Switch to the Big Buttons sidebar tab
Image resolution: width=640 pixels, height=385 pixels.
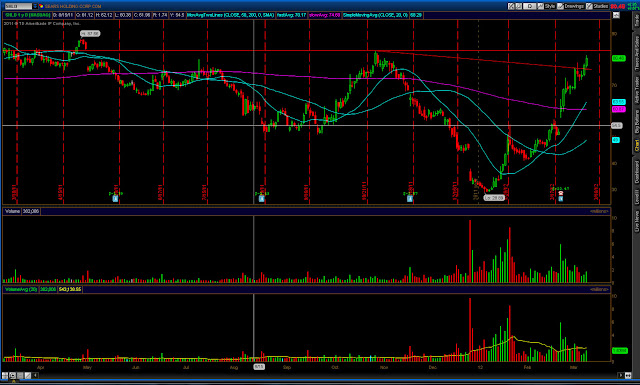pos(636,121)
